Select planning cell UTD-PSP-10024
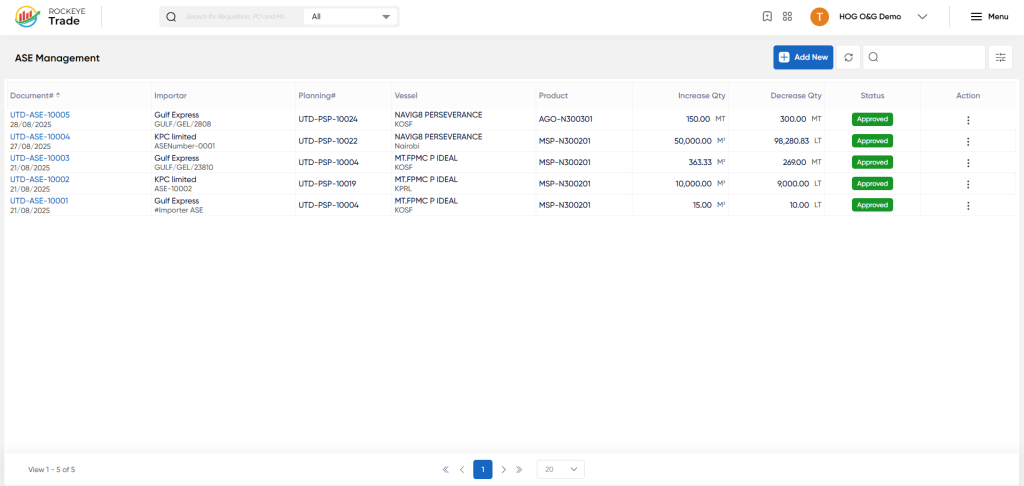1024x486 pixels. point(328,120)
